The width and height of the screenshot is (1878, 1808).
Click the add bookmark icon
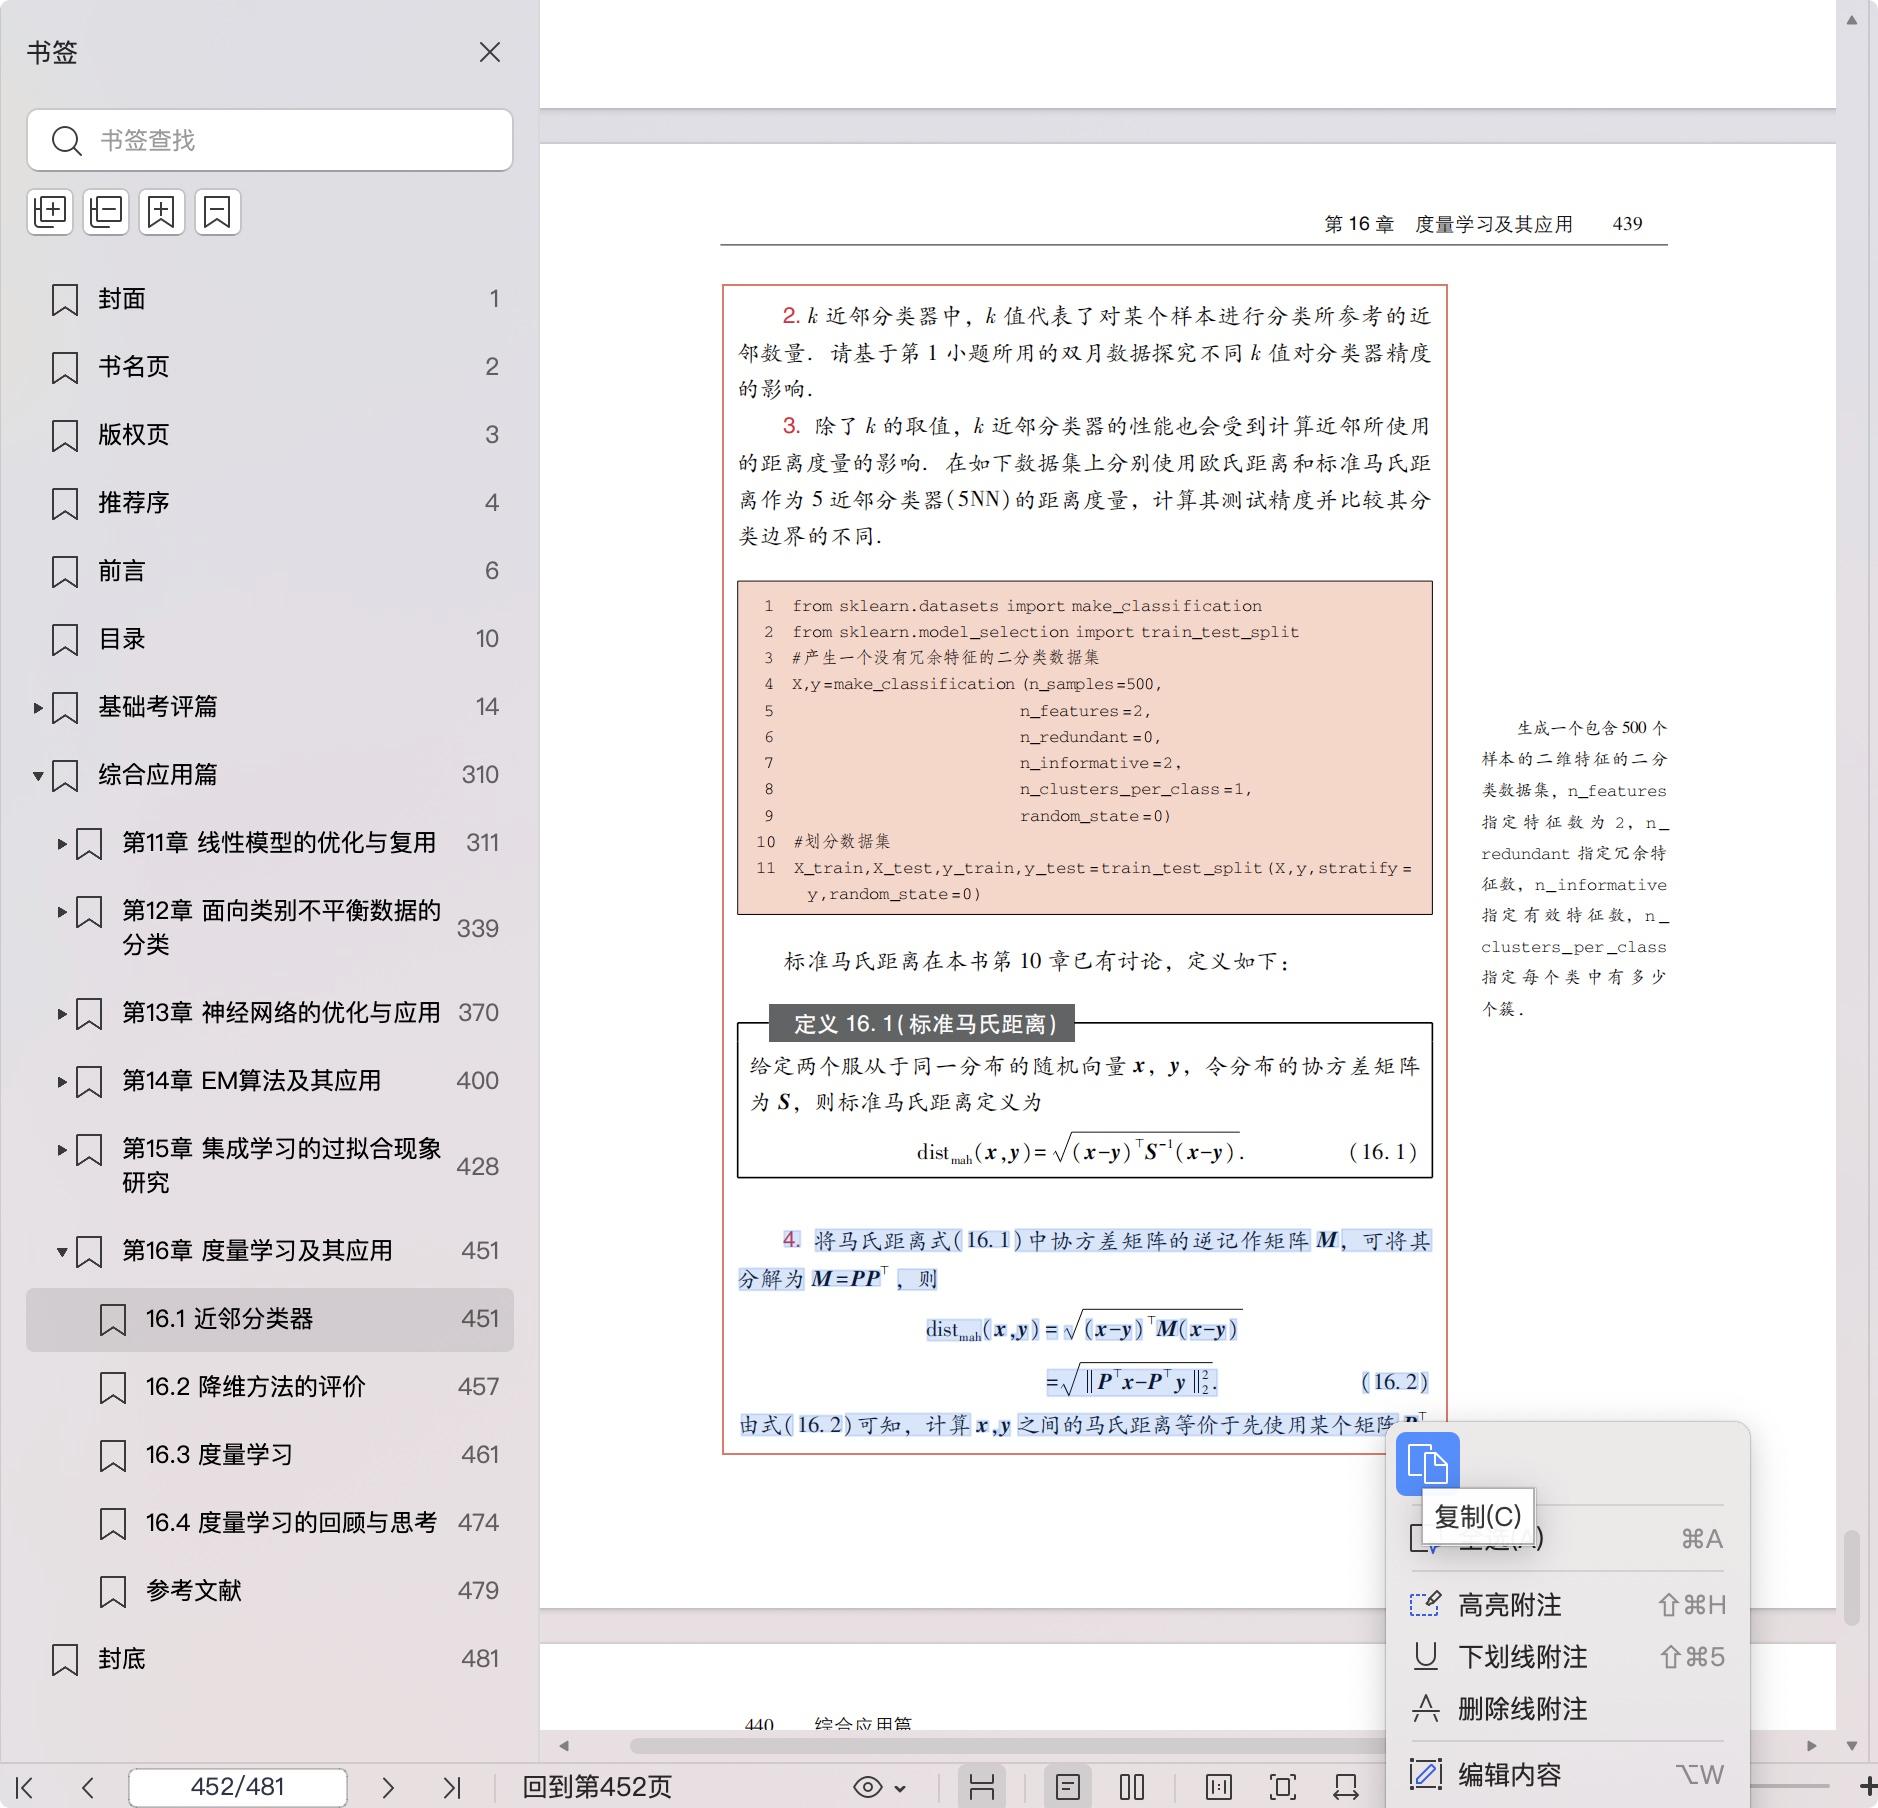[161, 212]
